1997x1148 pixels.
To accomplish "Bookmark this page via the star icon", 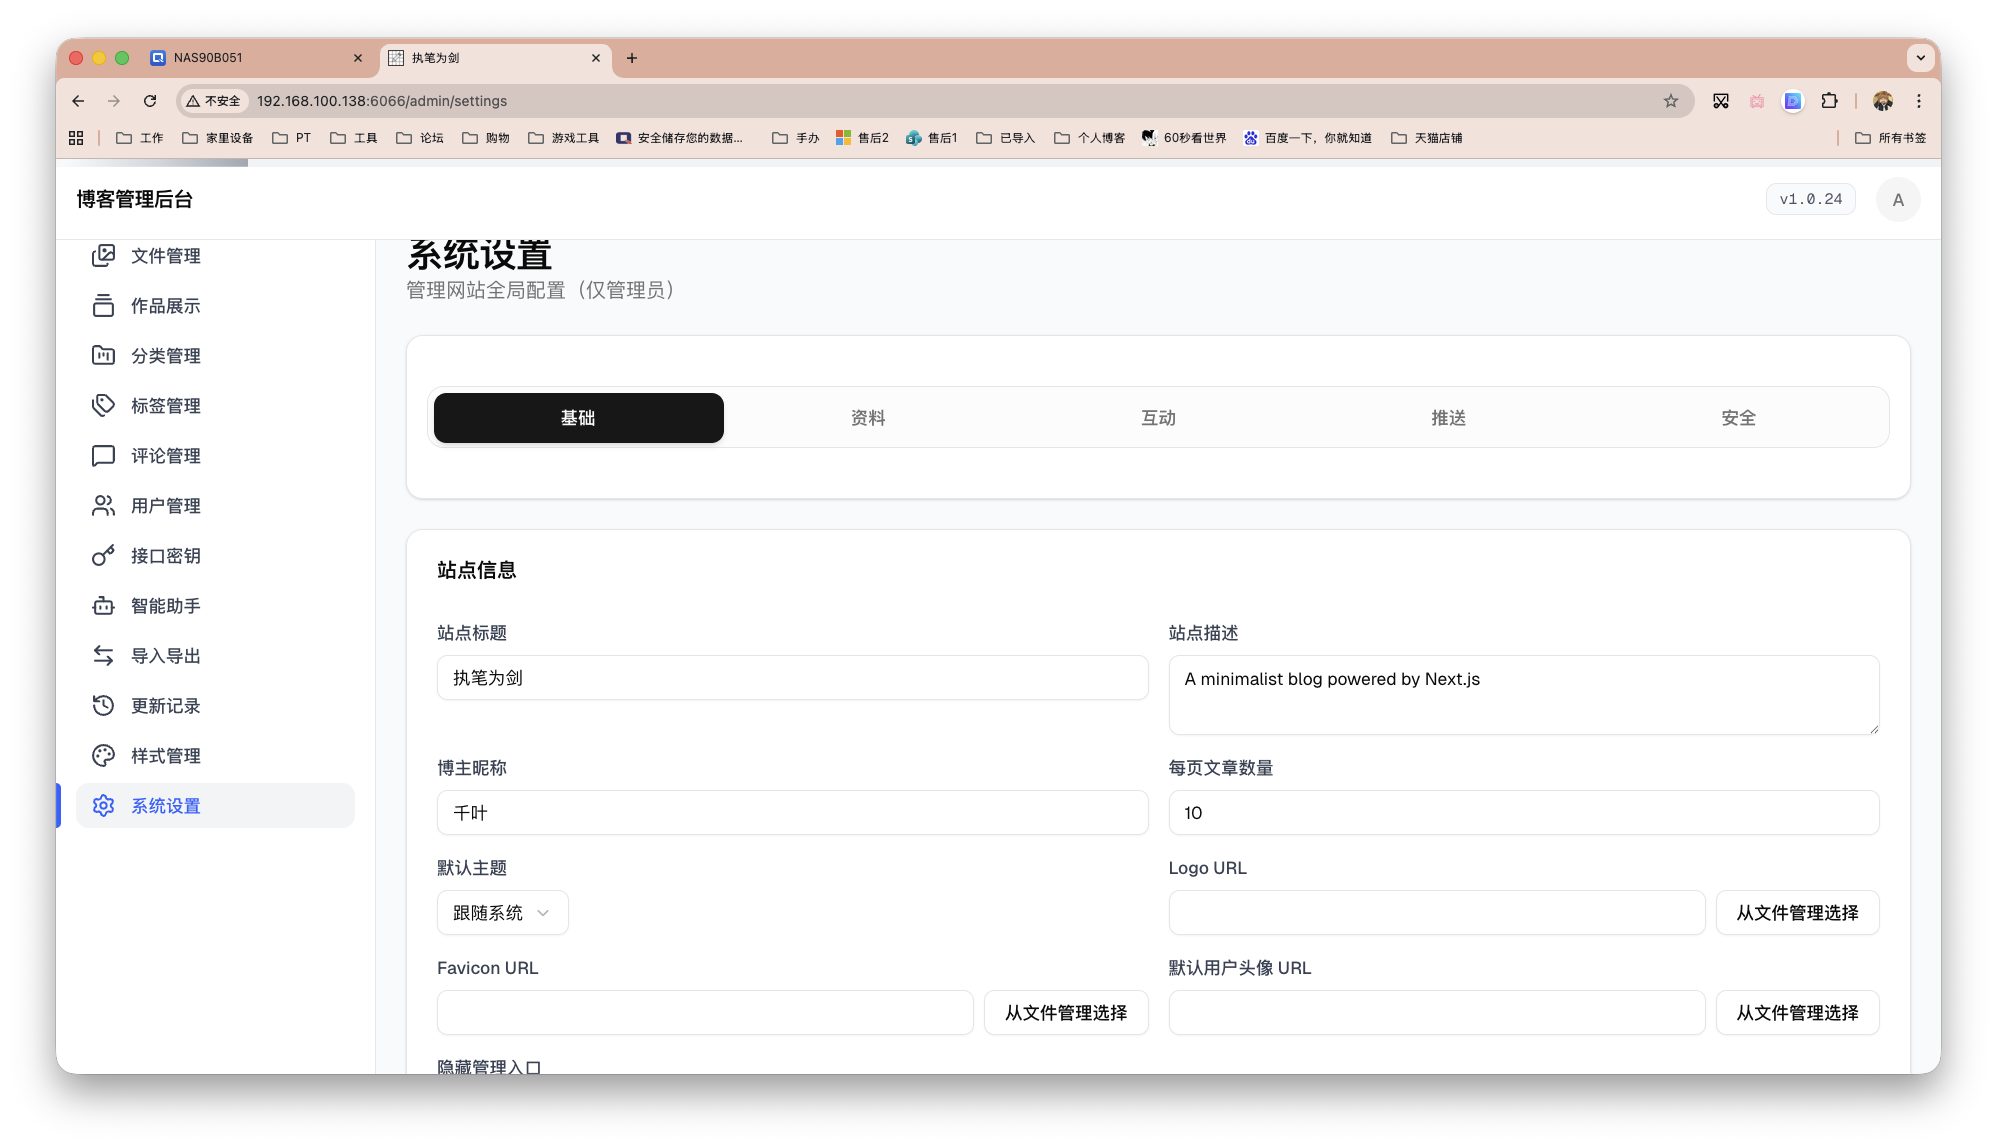I will 1670,101.
